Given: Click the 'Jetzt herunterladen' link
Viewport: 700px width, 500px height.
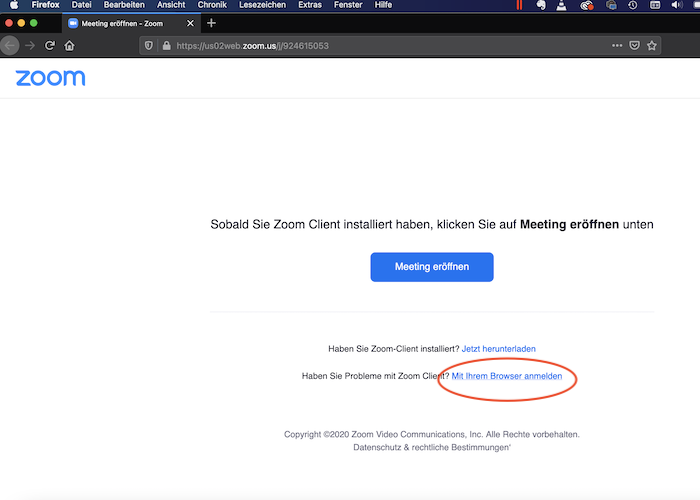Looking at the screenshot, I should coord(498,349).
